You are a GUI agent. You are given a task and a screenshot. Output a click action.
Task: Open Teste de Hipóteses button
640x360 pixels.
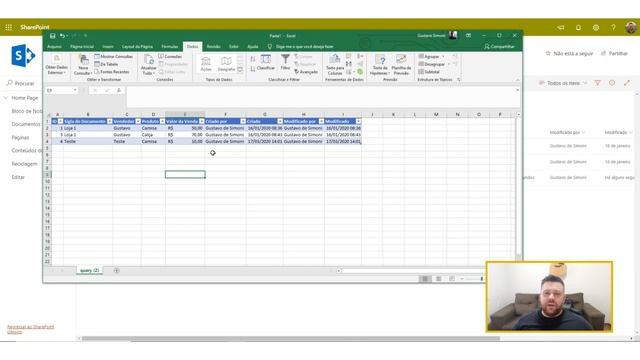coord(380,65)
